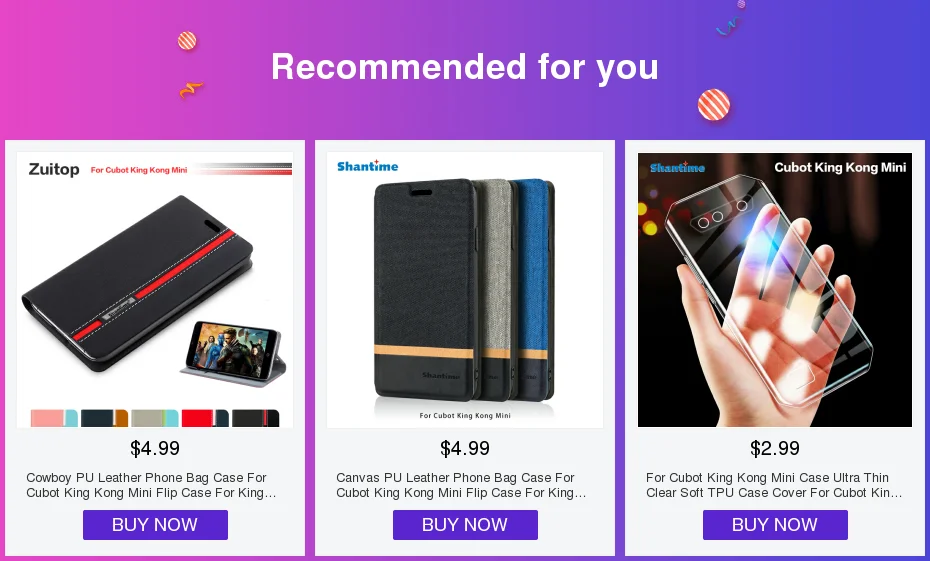
Task: Click the blue Shantime logo on canvas image
Action: [x=368, y=166]
